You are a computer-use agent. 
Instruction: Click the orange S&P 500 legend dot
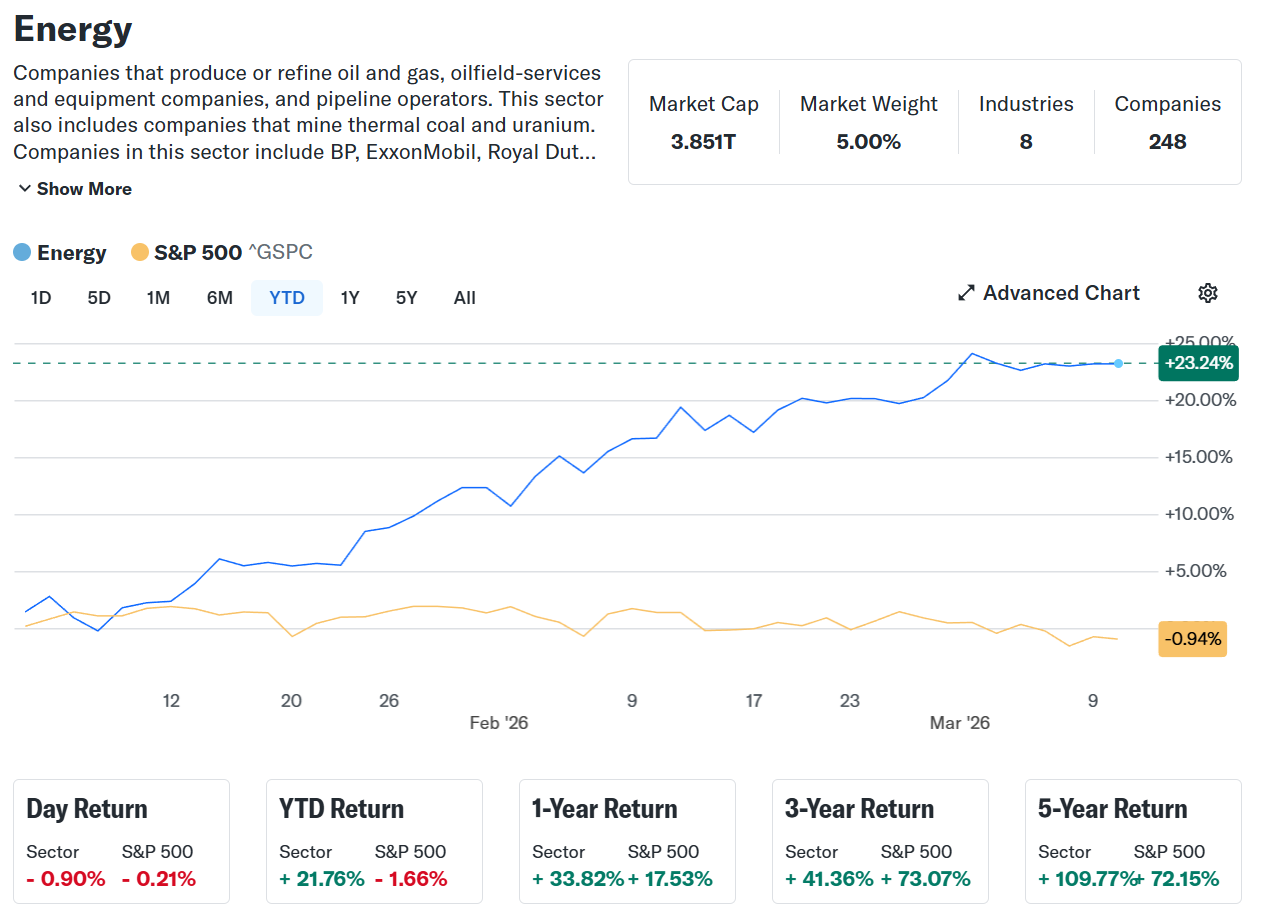pos(140,253)
